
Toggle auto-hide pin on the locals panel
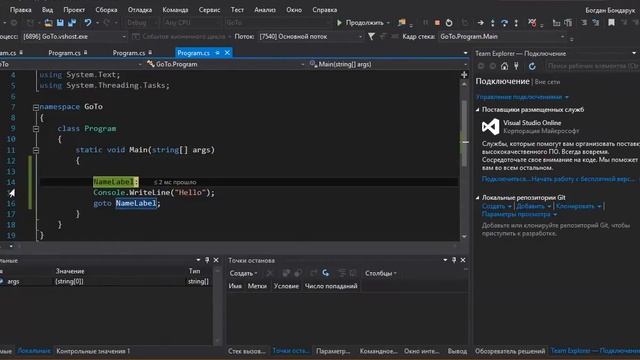(207, 260)
